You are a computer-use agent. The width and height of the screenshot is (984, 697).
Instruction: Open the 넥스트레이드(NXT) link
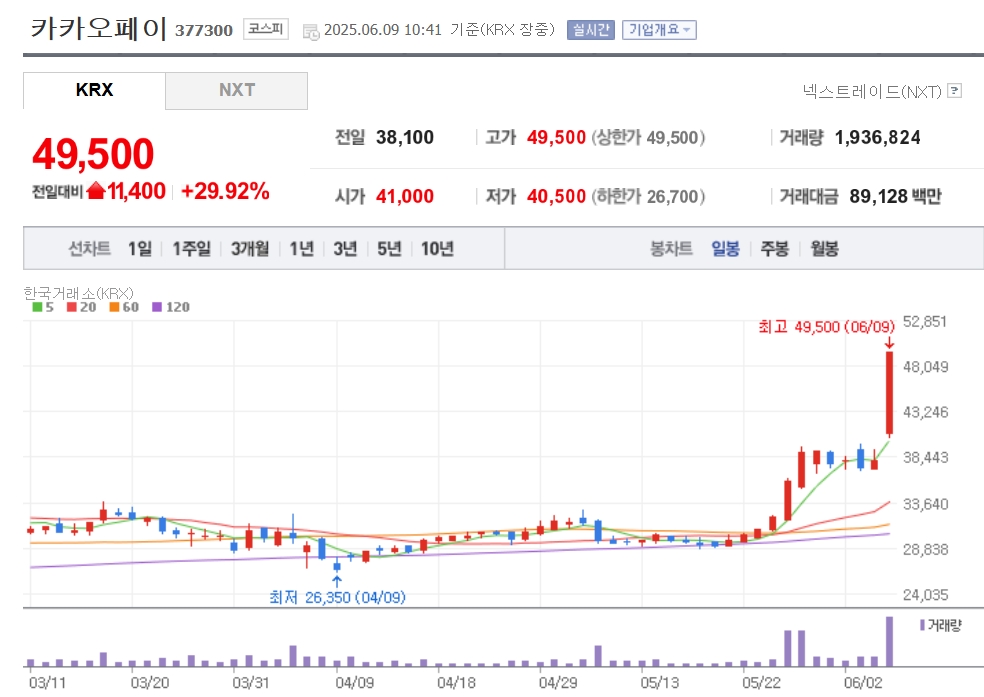[872, 92]
